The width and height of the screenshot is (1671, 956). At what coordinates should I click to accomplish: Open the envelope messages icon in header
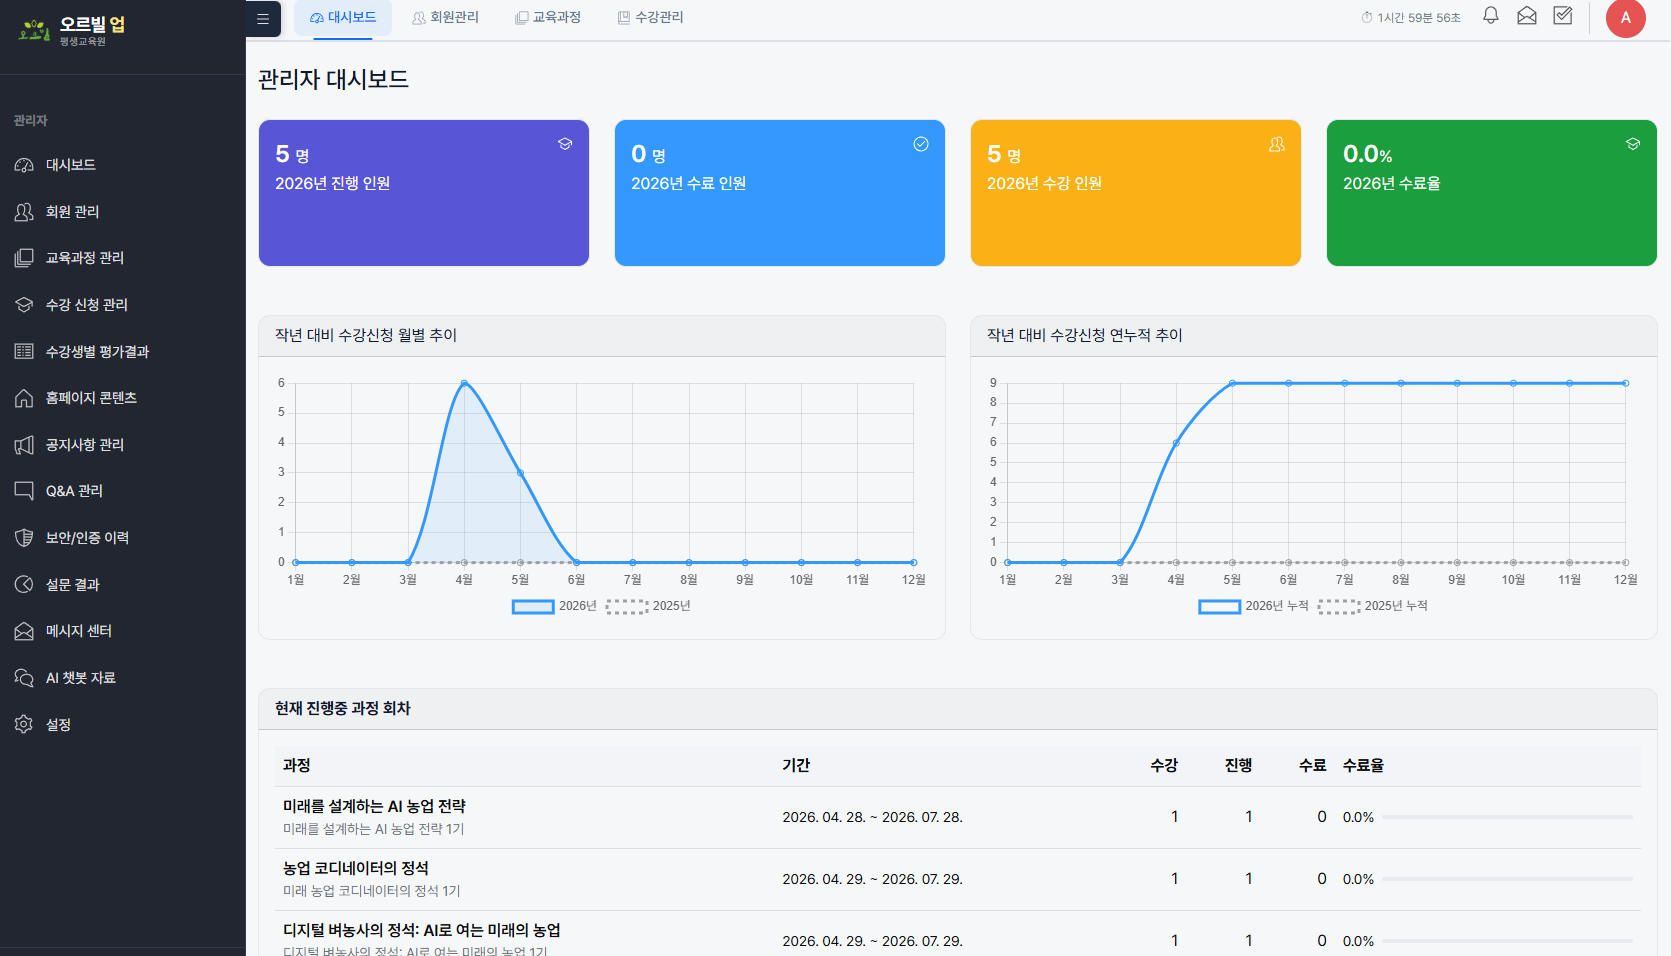point(1526,16)
